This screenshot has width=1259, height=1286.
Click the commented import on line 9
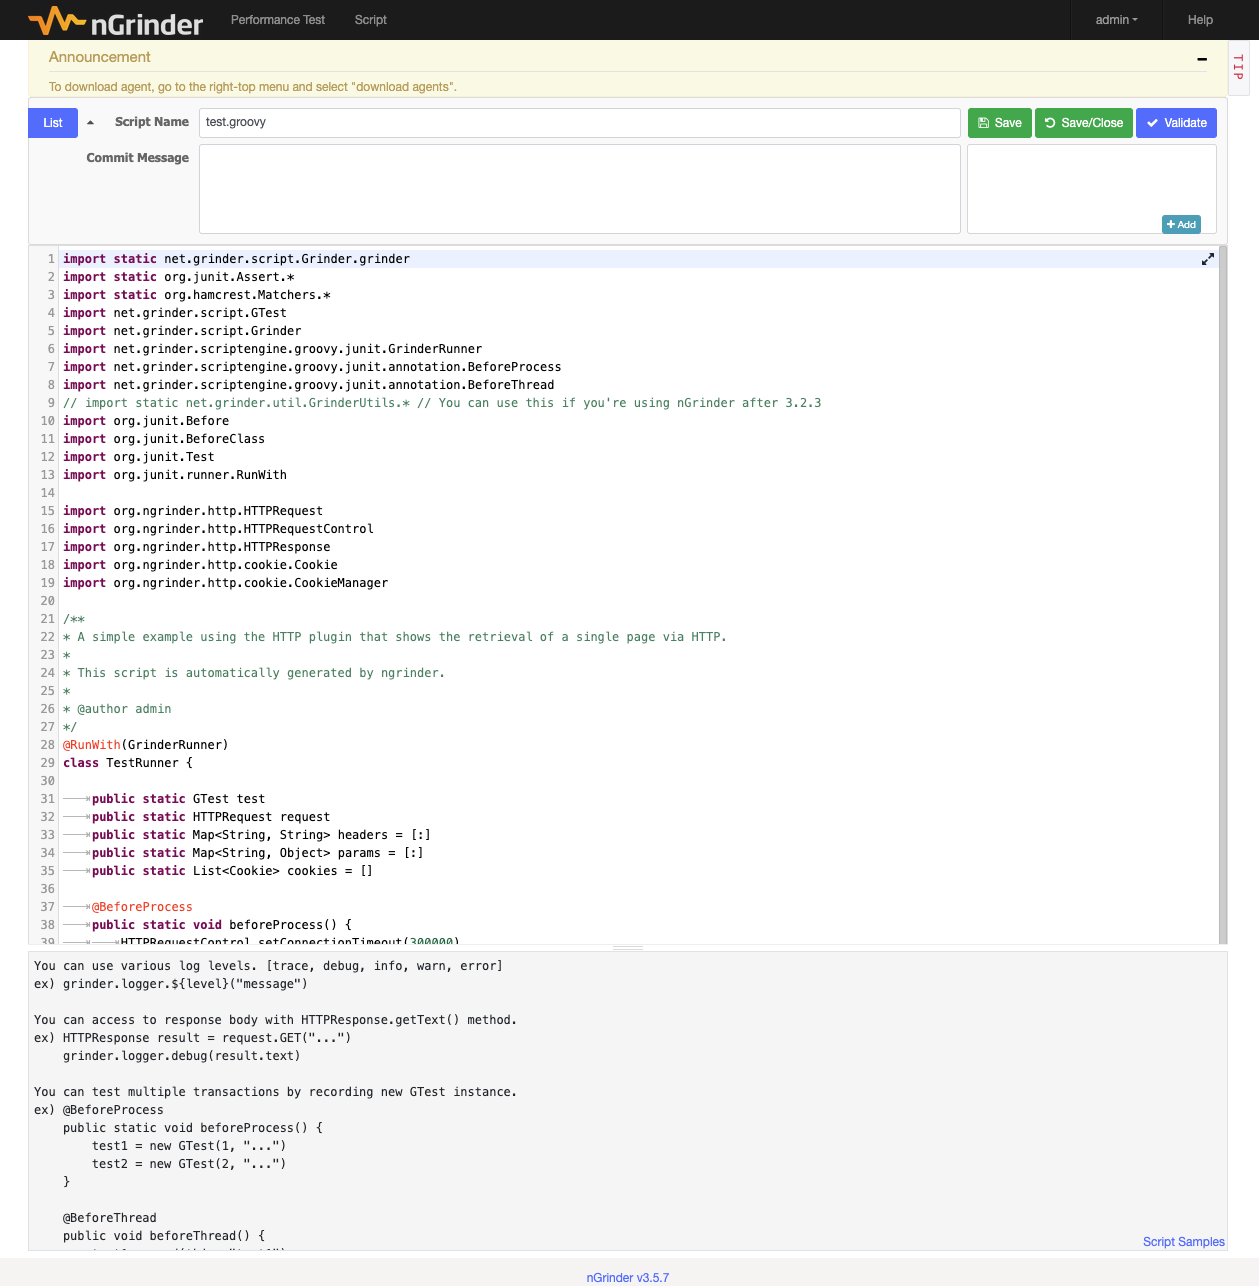coord(442,403)
